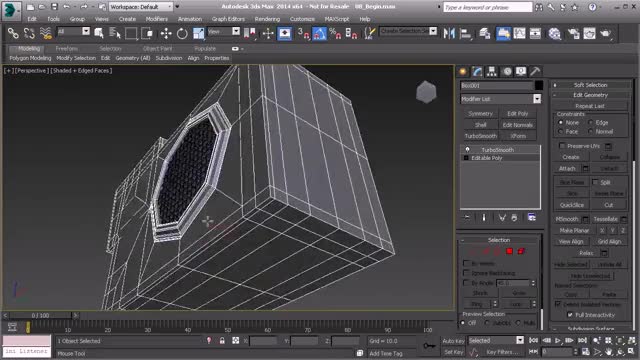Select the Link tool icon
This screenshot has height=360, width=640.
(13, 33)
